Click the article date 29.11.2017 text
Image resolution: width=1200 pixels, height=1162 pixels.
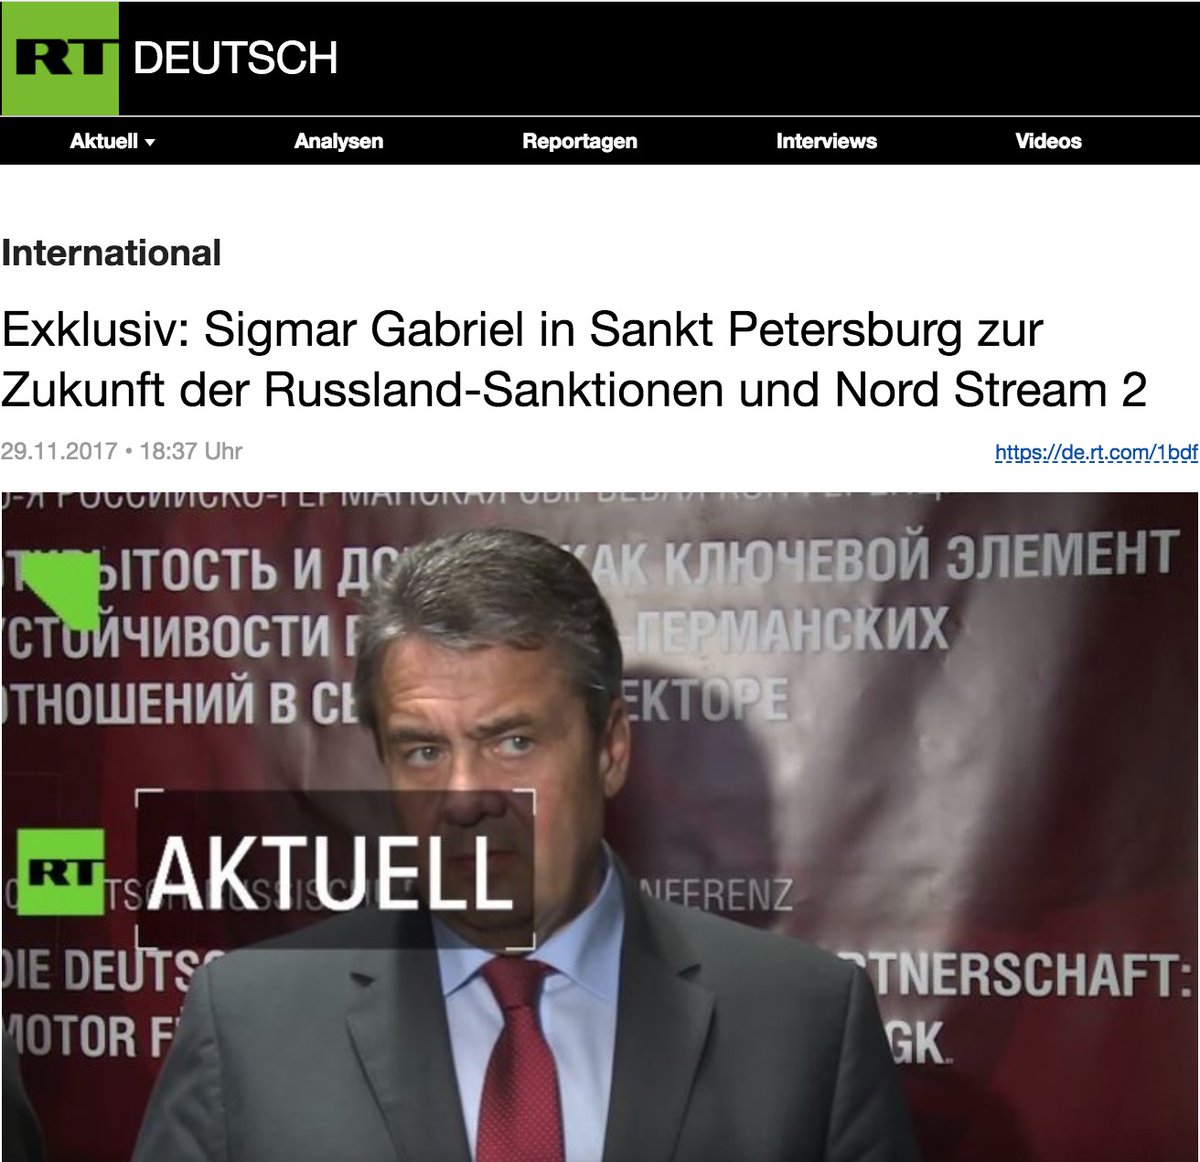59,451
